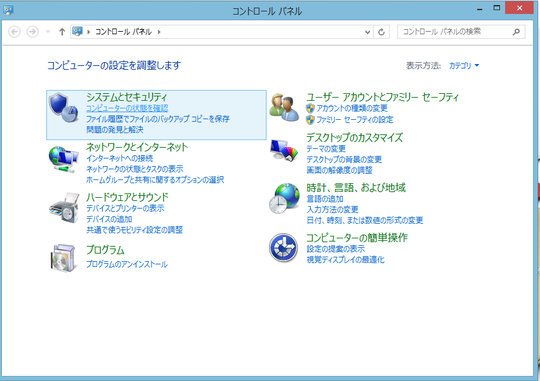
Task: Open the デバイスとプリンターの表示 link
Action: point(125,208)
